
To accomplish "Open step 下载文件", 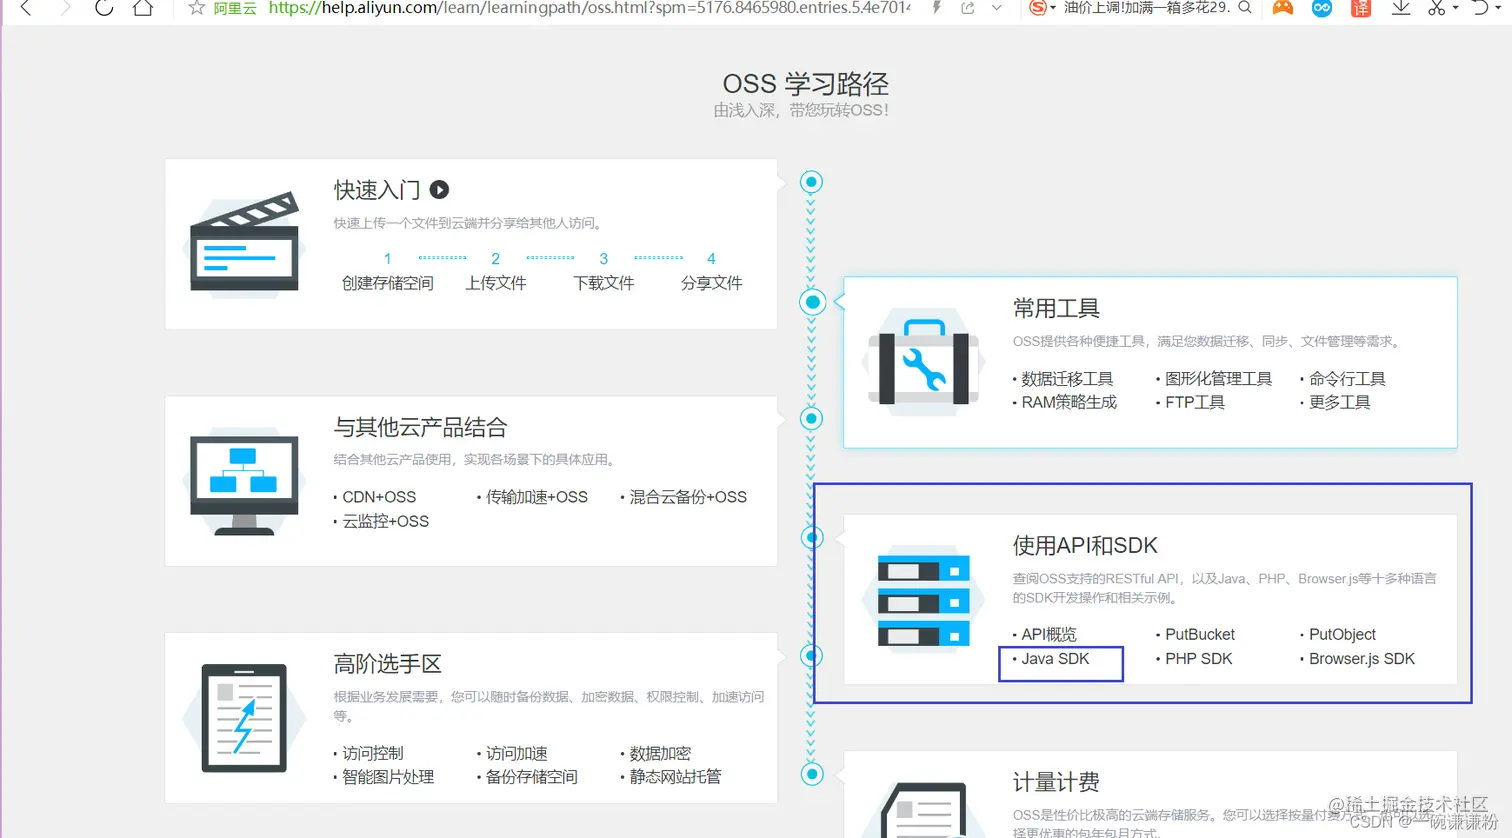I will pos(604,283).
